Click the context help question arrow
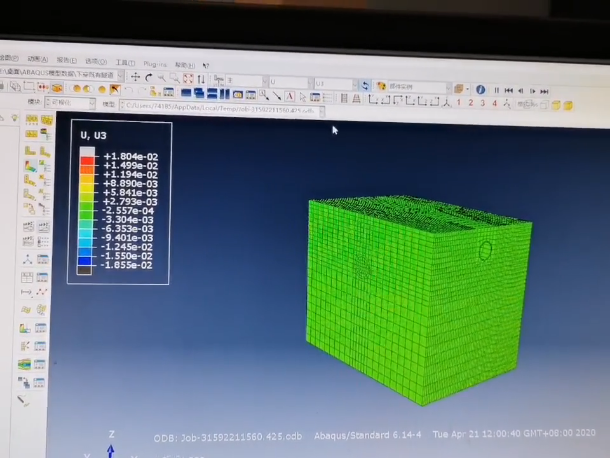The height and width of the screenshot is (458, 610). (x=206, y=65)
